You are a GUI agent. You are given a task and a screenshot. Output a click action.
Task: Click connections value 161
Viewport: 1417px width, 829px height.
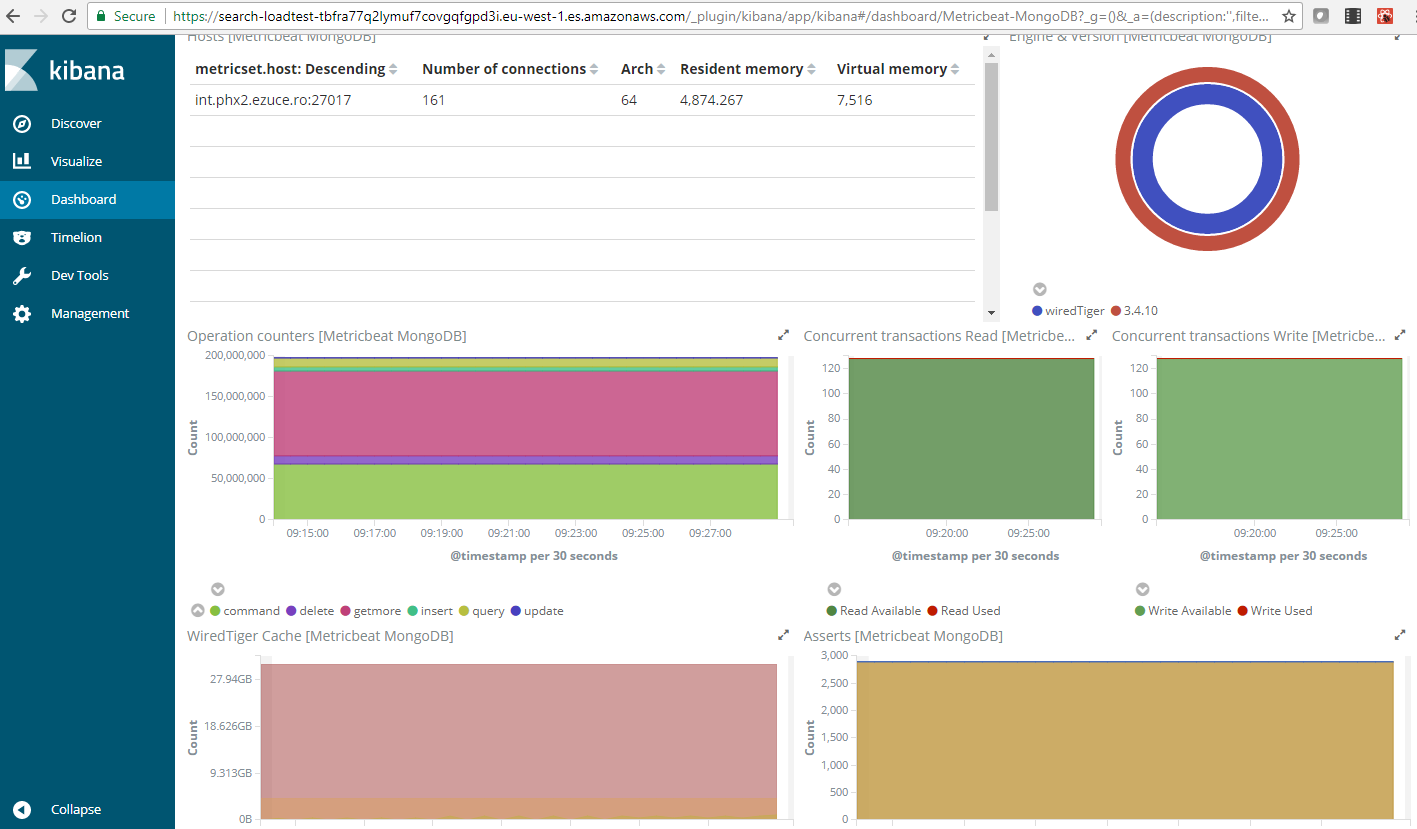(x=433, y=100)
